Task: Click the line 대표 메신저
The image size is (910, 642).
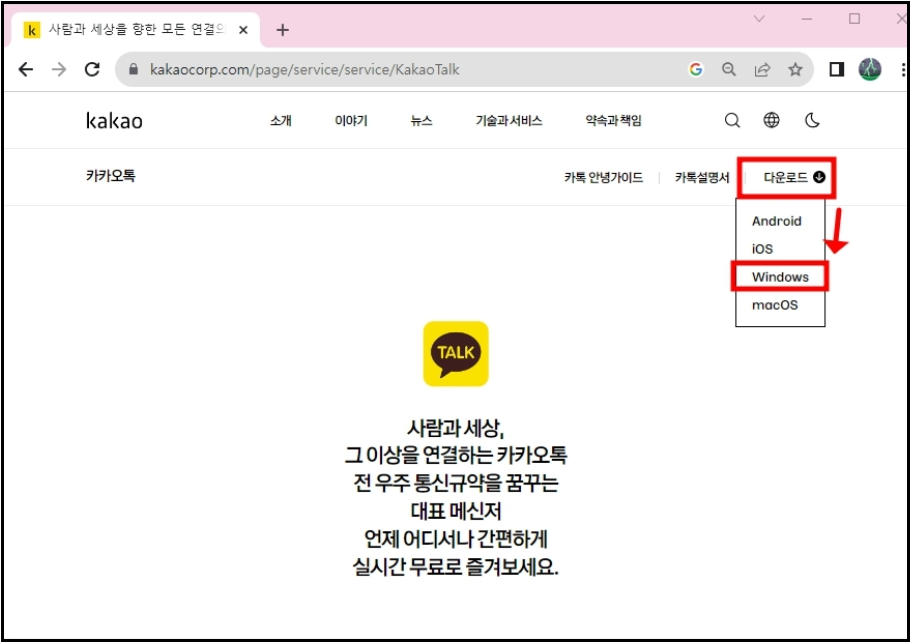Action: pos(456,511)
